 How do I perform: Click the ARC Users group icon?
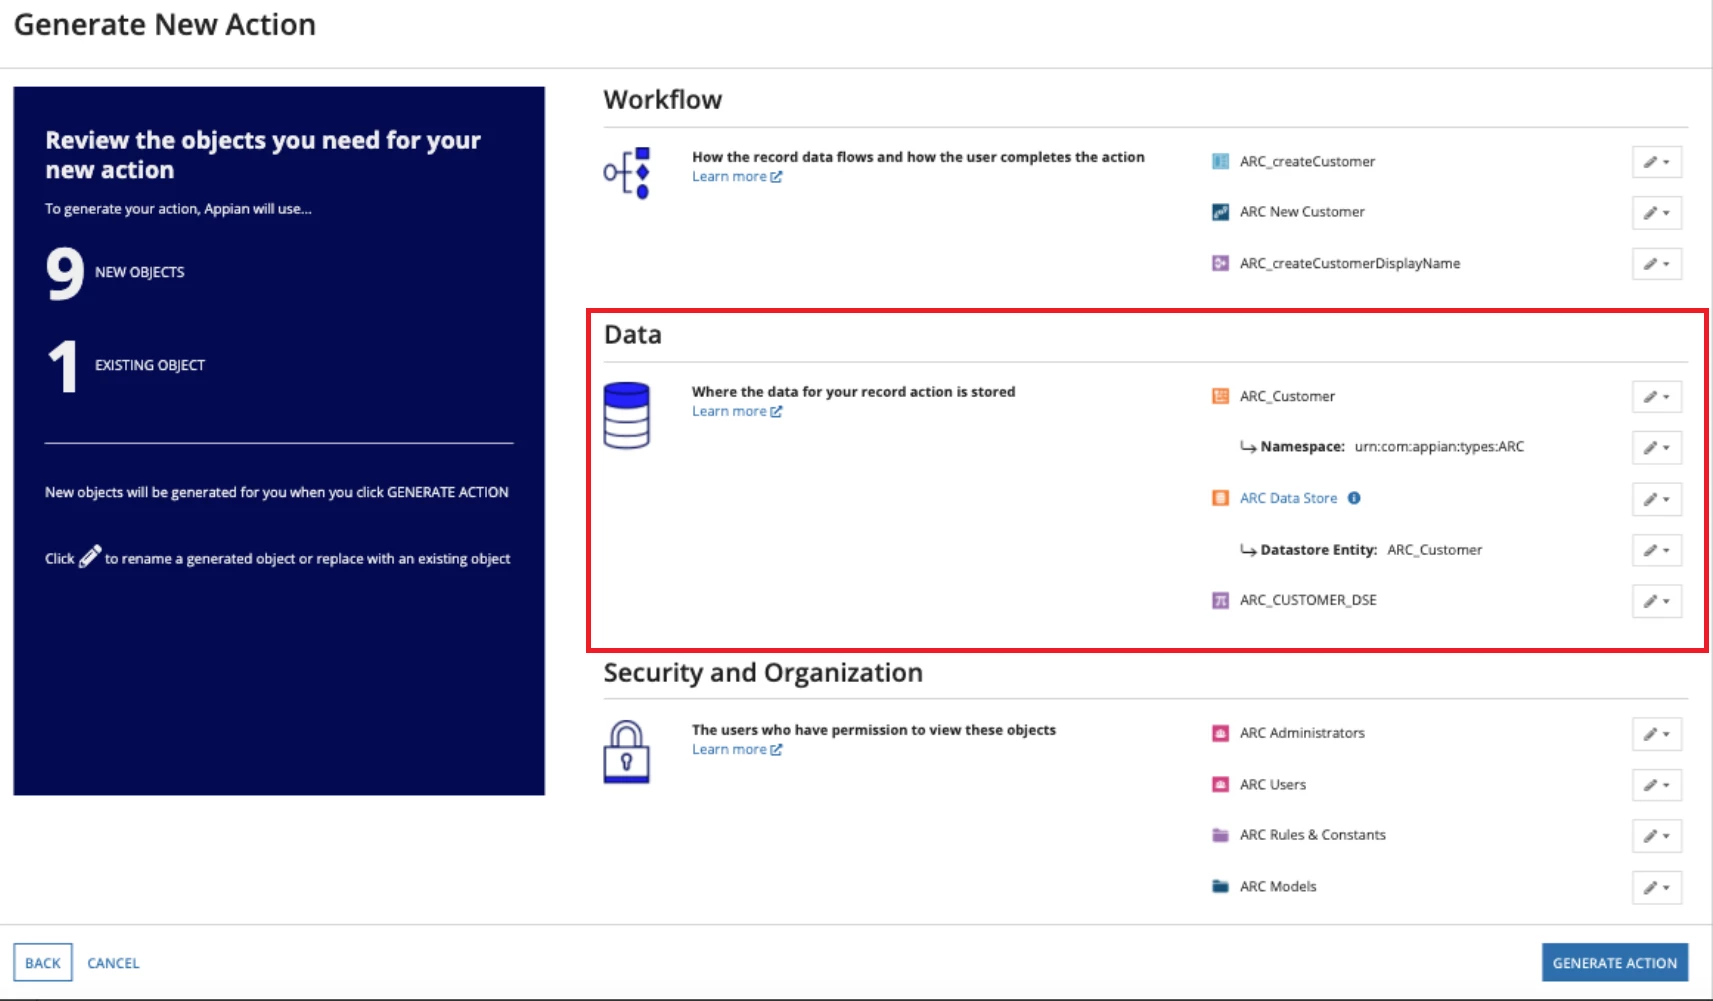pos(1220,785)
